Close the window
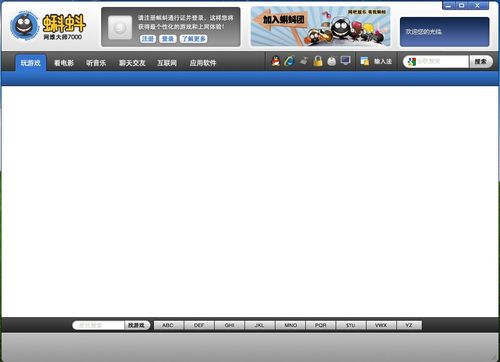 [478, 5]
